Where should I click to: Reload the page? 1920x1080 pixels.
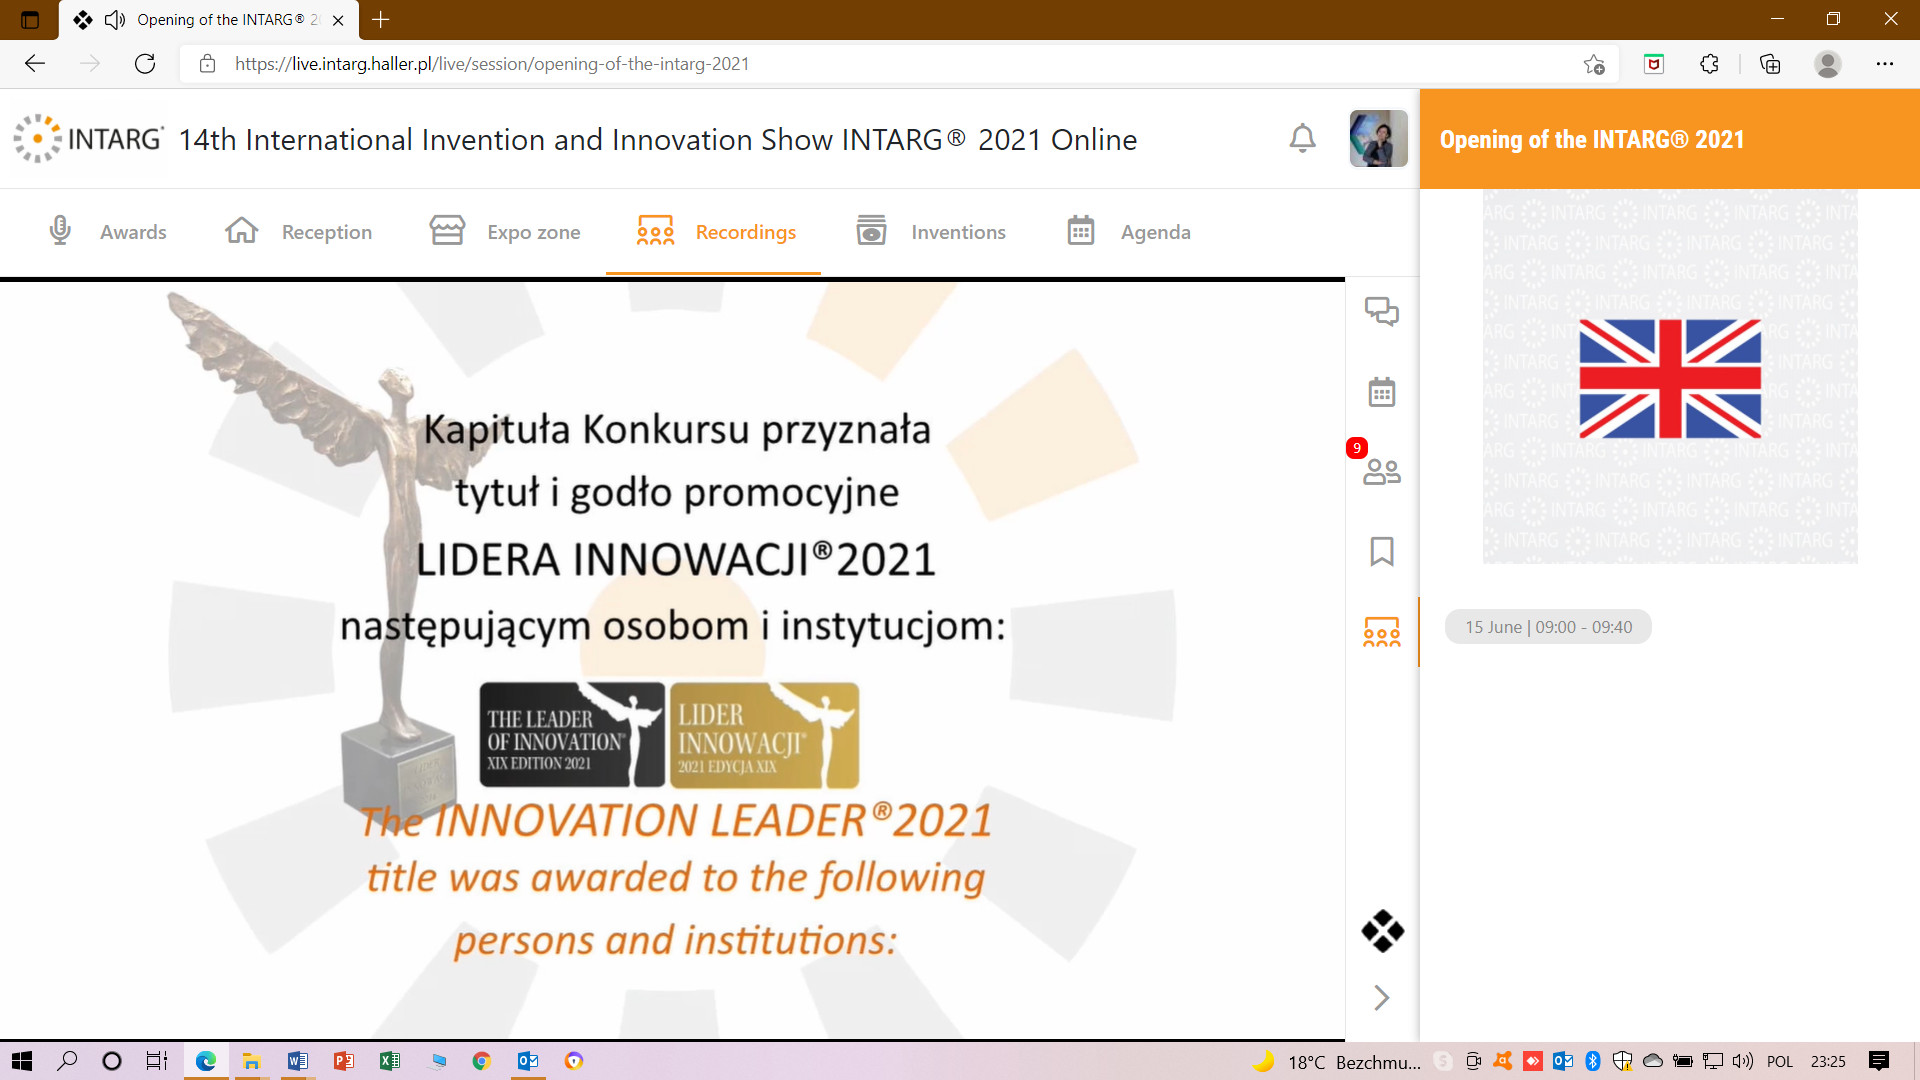[x=145, y=64]
